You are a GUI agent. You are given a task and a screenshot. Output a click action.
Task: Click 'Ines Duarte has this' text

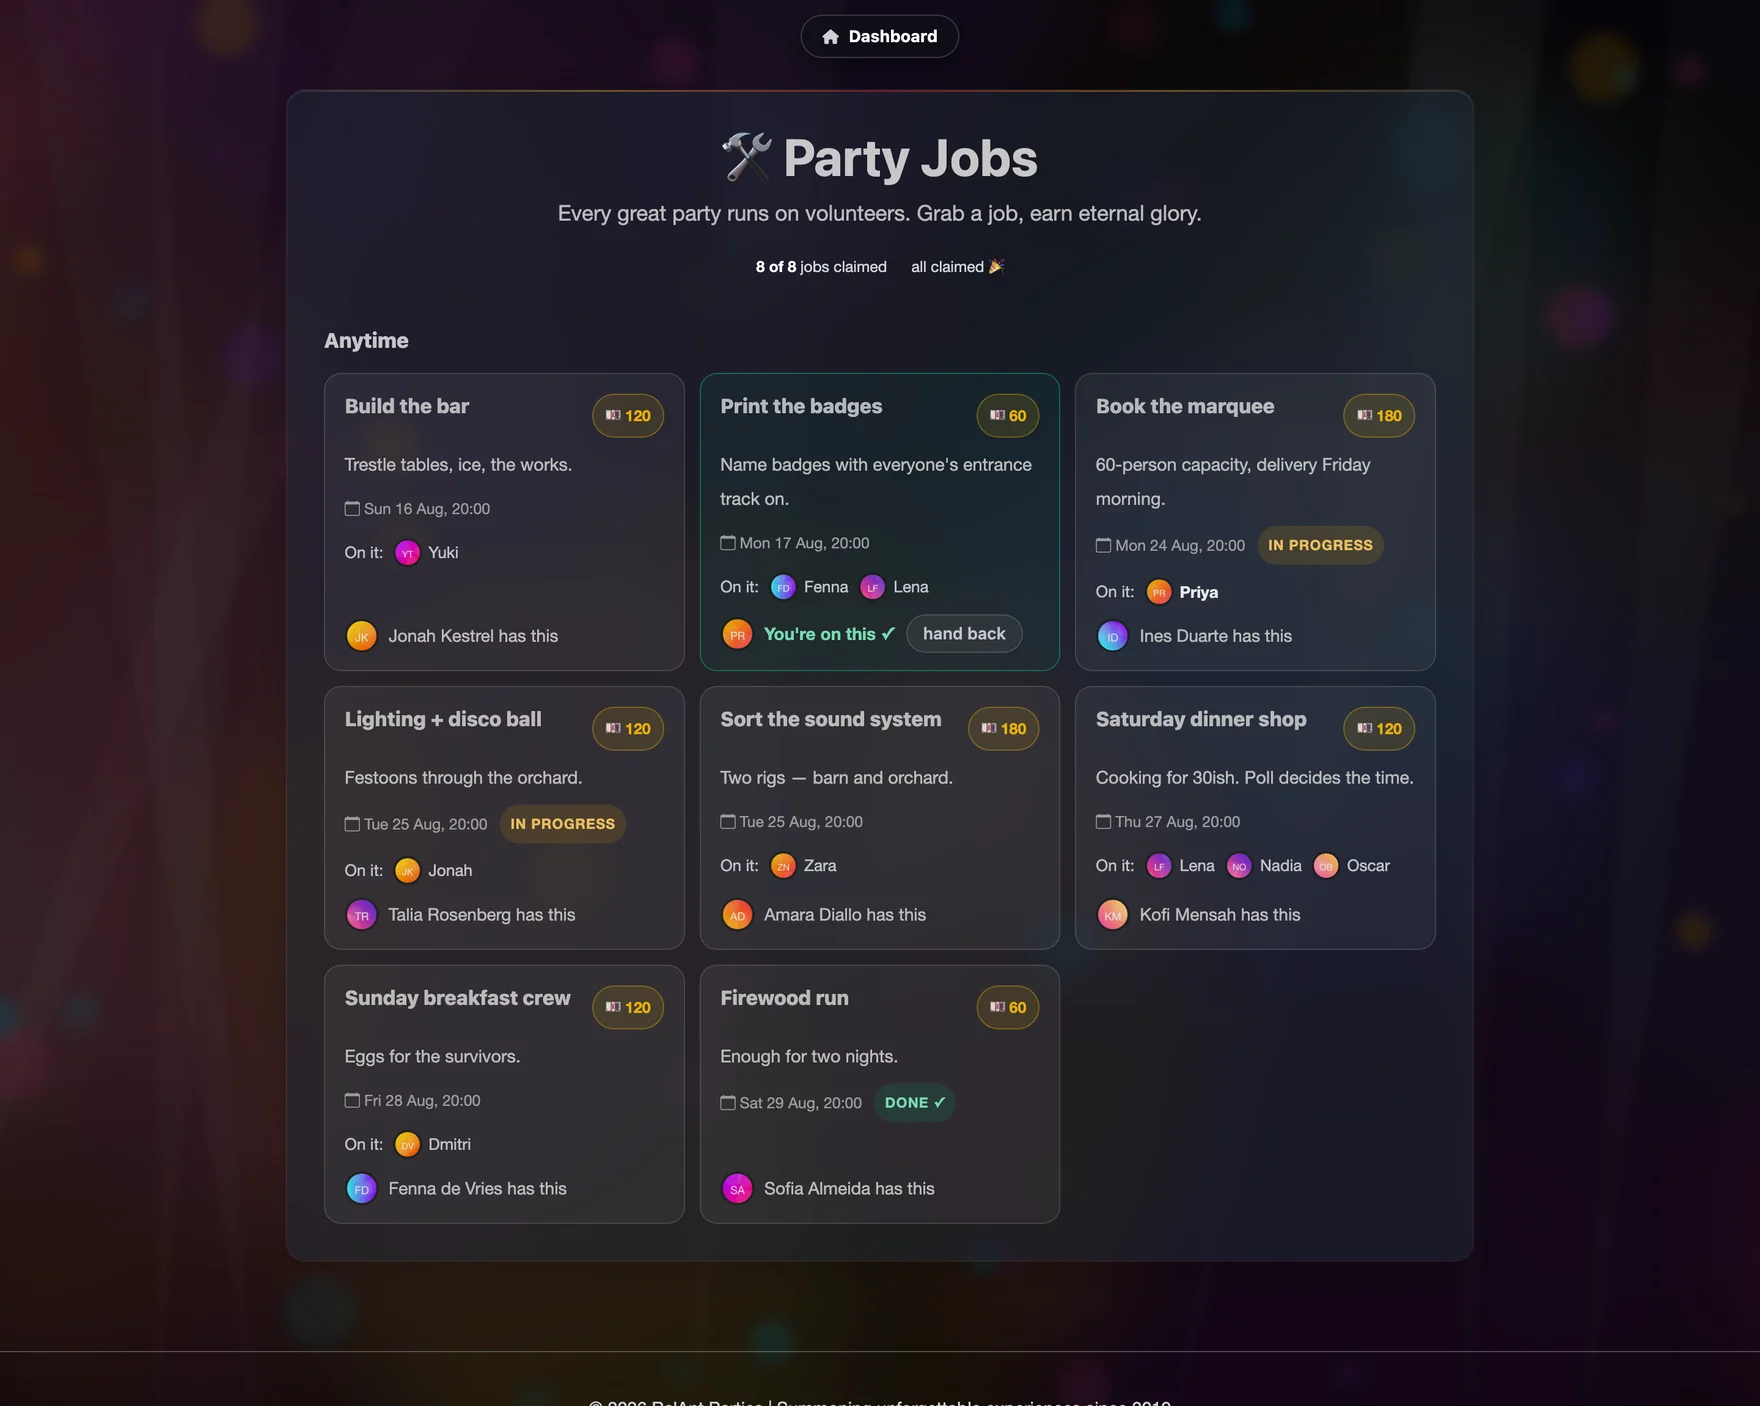[1216, 636]
